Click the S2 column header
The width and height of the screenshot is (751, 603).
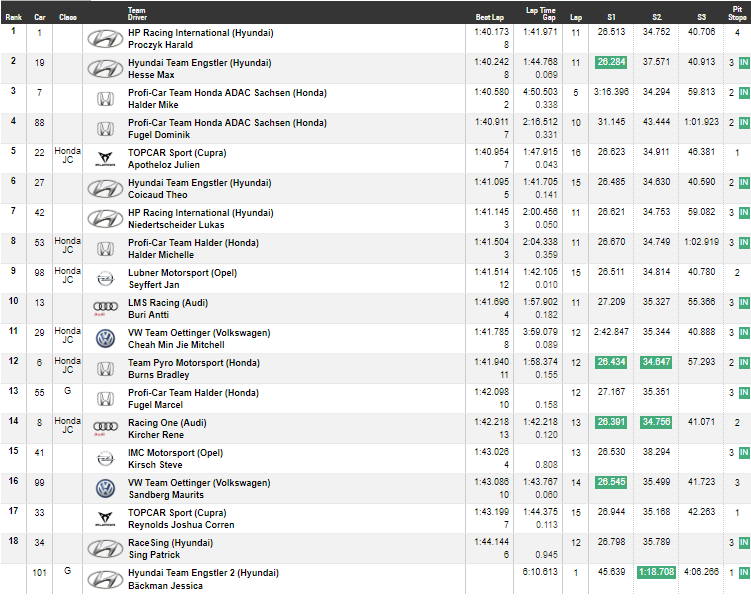point(657,17)
